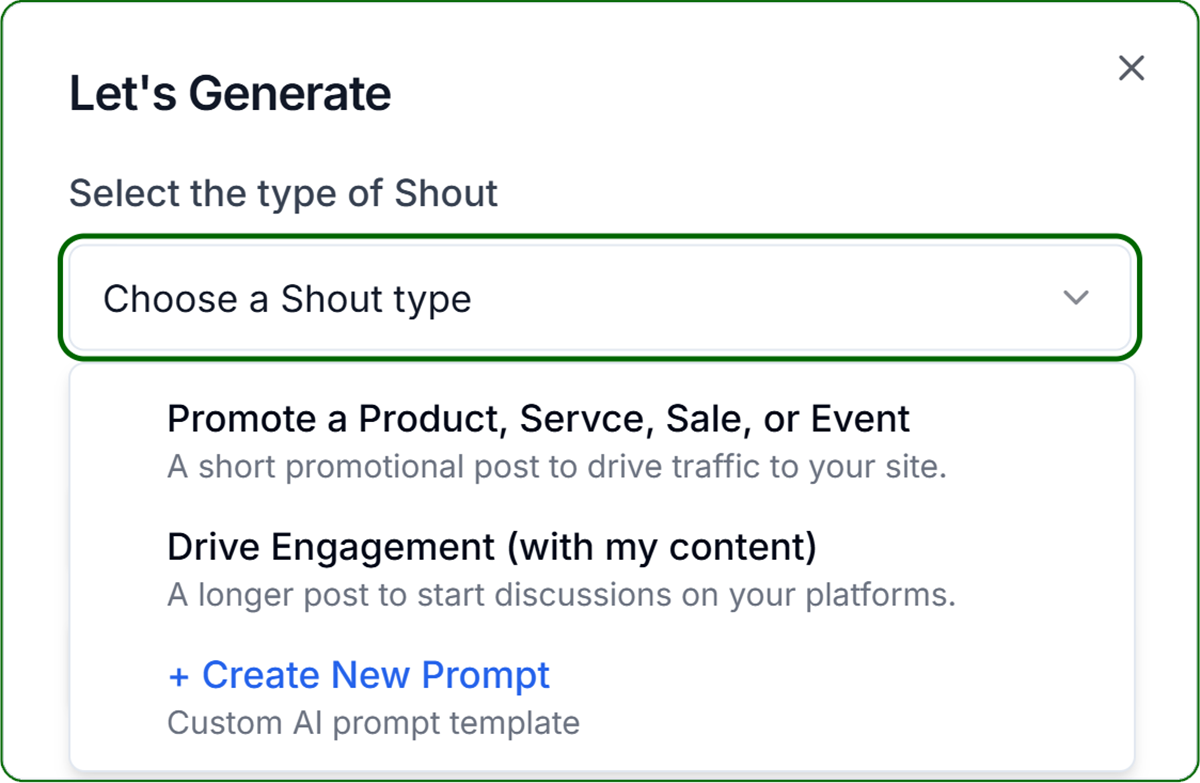Start creating a custom AI prompt

[357, 674]
